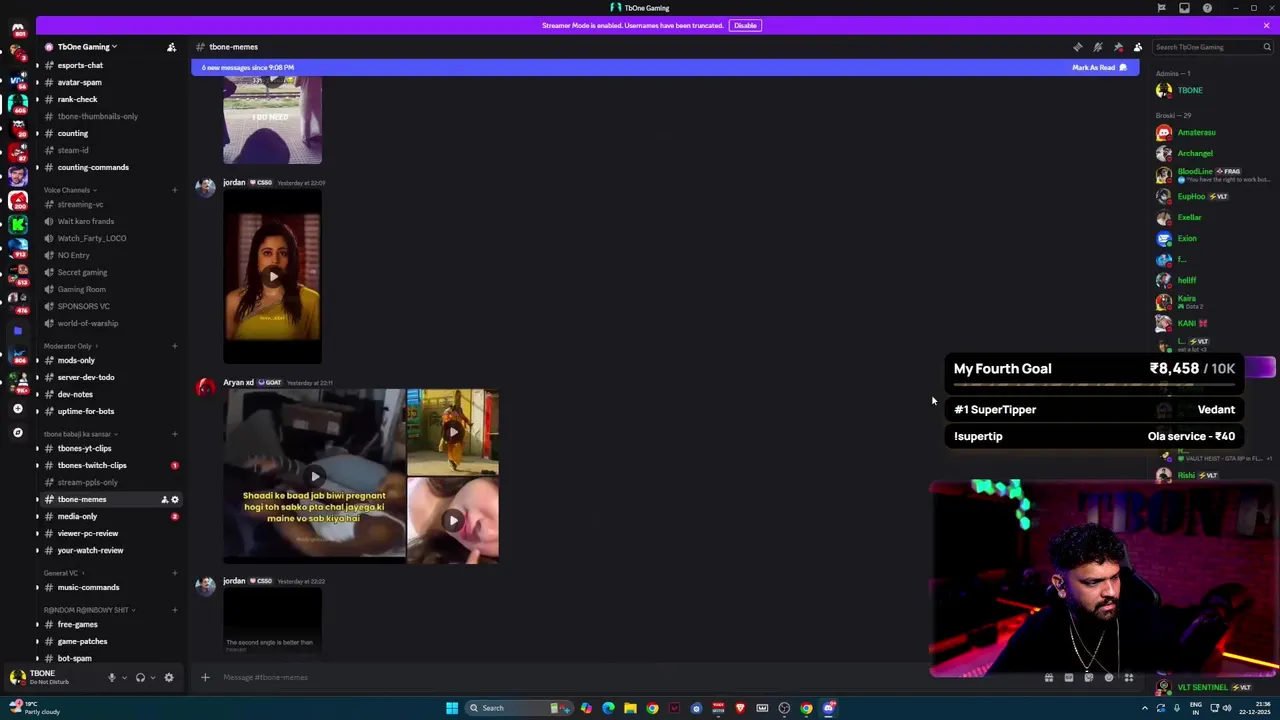Play jordan's video with woman in yellow
The height and width of the screenshot is (720, 1280).
point(273,277)
